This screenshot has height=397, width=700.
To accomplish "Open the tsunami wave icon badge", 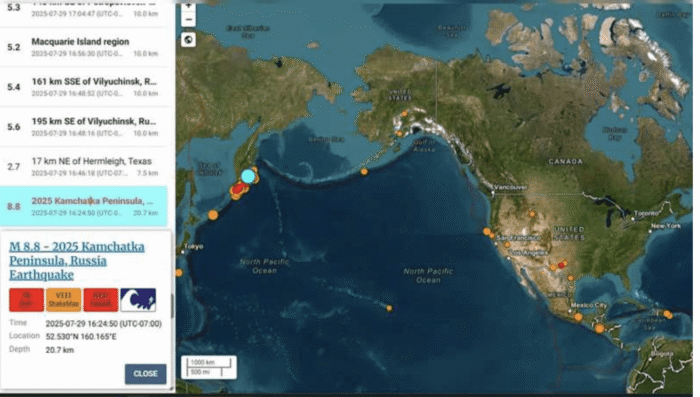I will [138, 300].
